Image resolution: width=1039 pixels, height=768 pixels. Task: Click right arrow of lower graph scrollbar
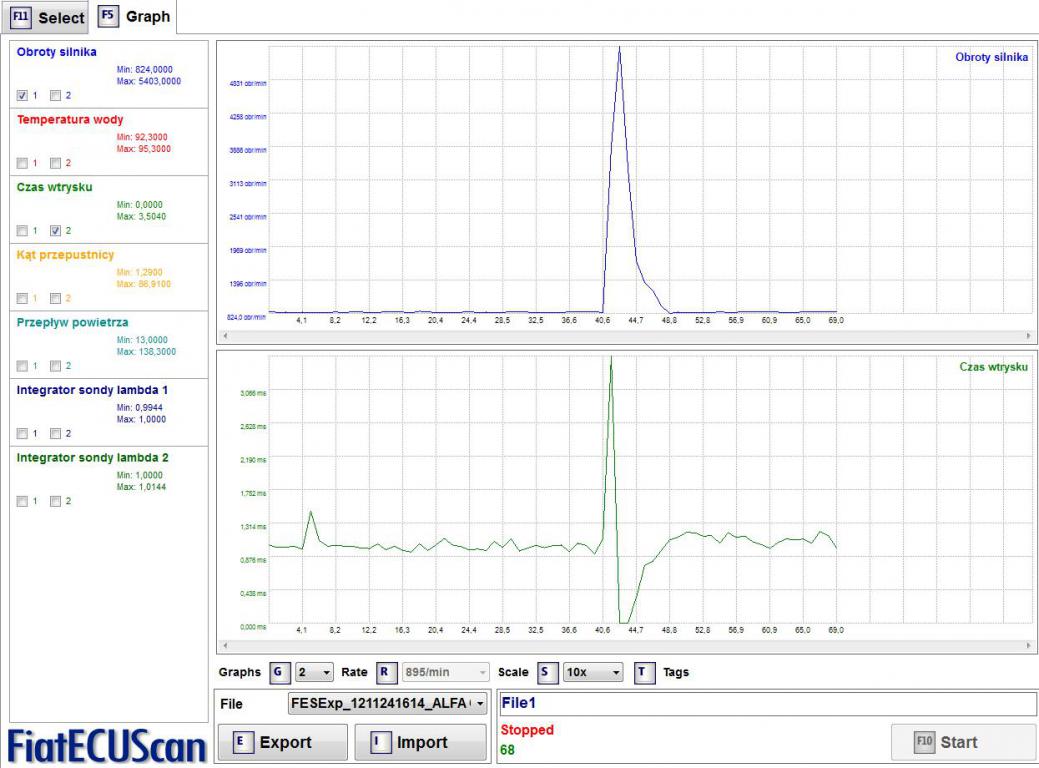[x=1028, y=645]
